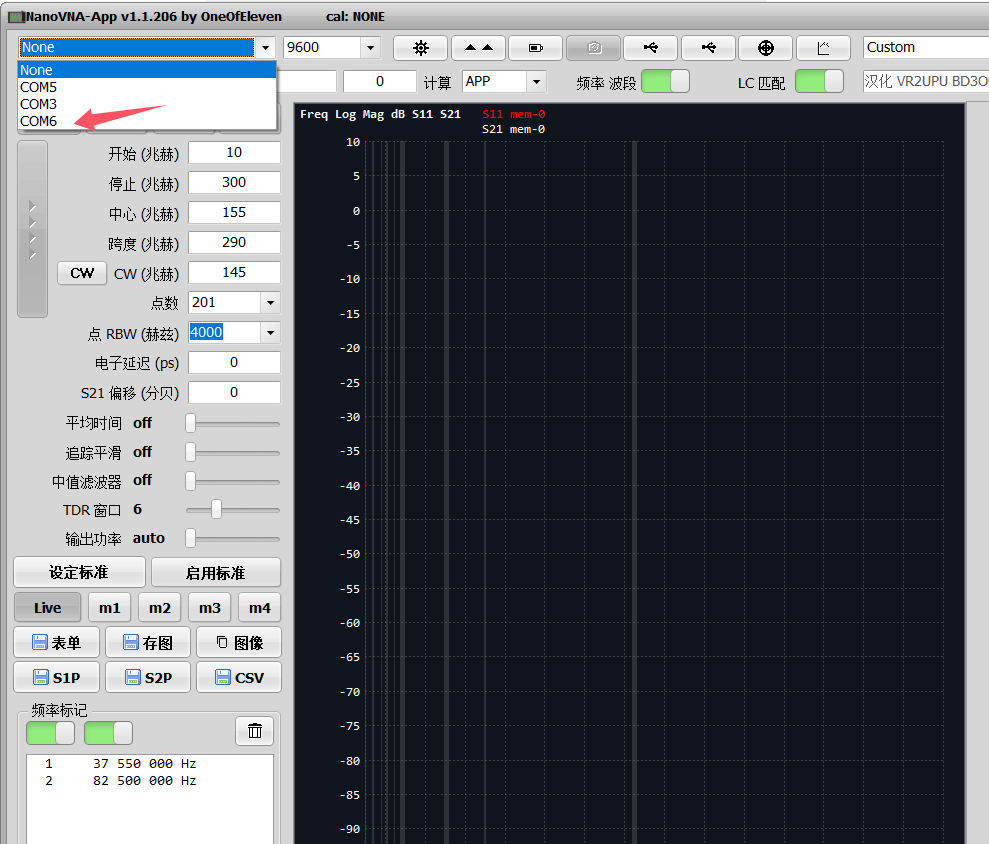This screenshot has height=844, width=989.
Task: Open the 计算 APP dropdown
Action: coord(535,81)
